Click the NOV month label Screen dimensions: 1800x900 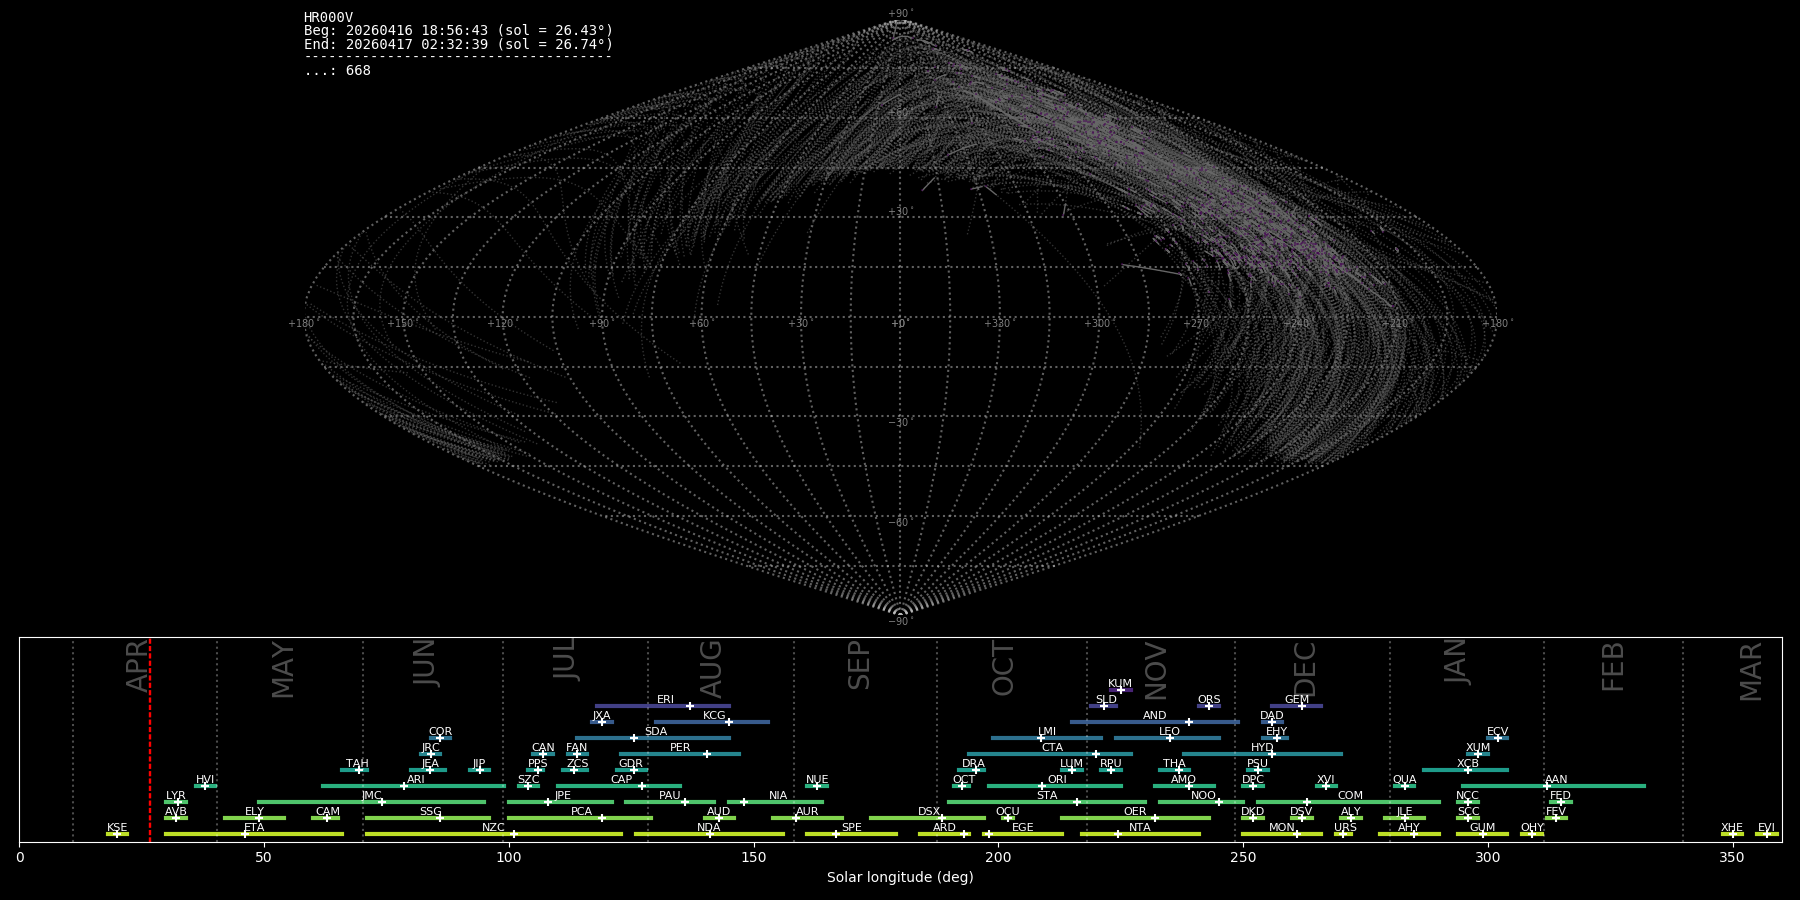[1155, 671]
